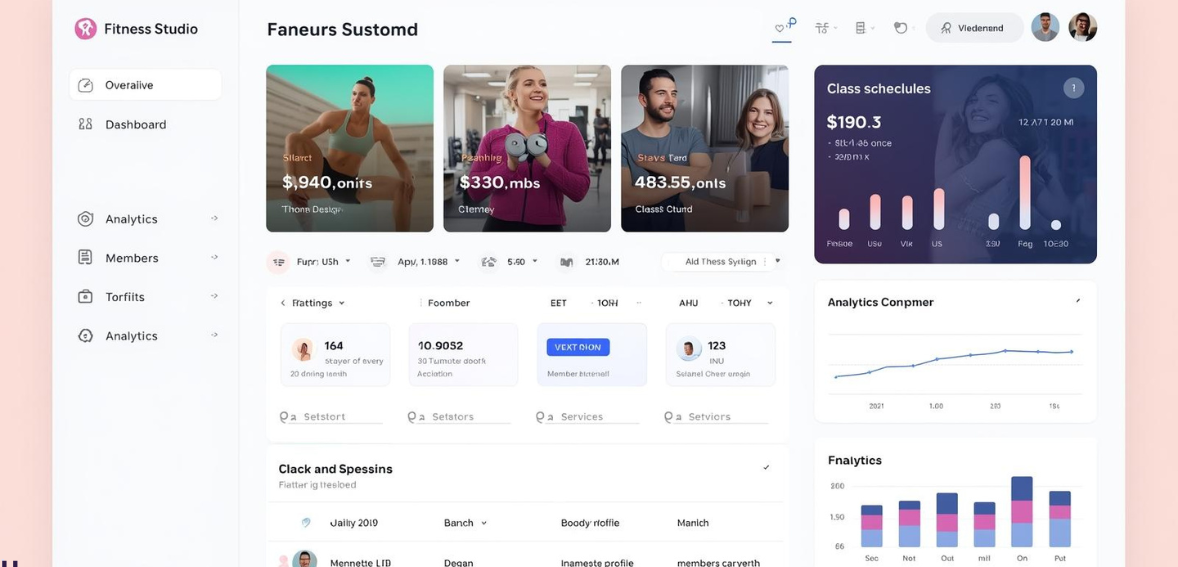Click the info icon on Class schedules card

pyautogui.click(x=1074, y=88)
